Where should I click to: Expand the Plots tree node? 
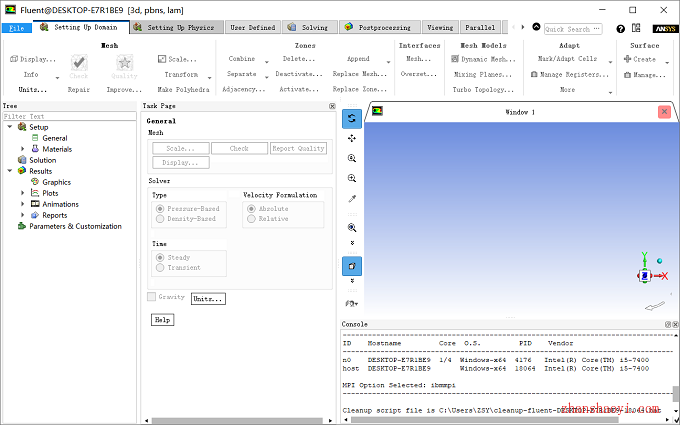tap(23, 193)
